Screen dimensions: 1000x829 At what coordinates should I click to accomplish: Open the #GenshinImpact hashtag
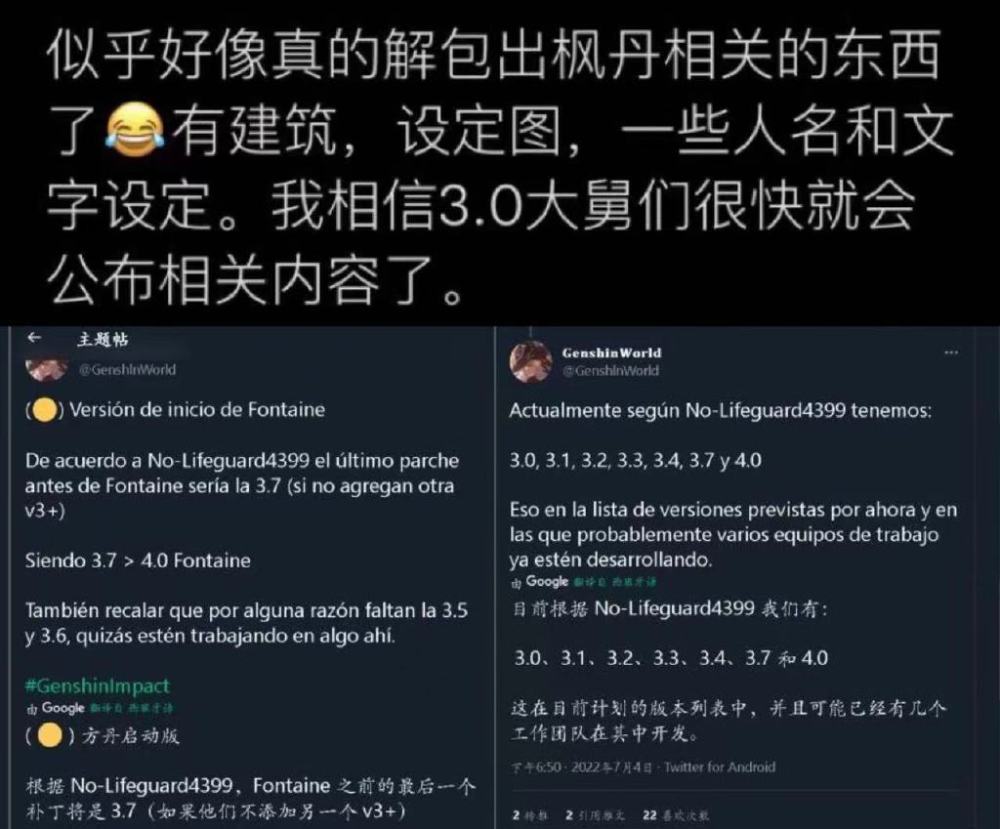tap(97, 686)
